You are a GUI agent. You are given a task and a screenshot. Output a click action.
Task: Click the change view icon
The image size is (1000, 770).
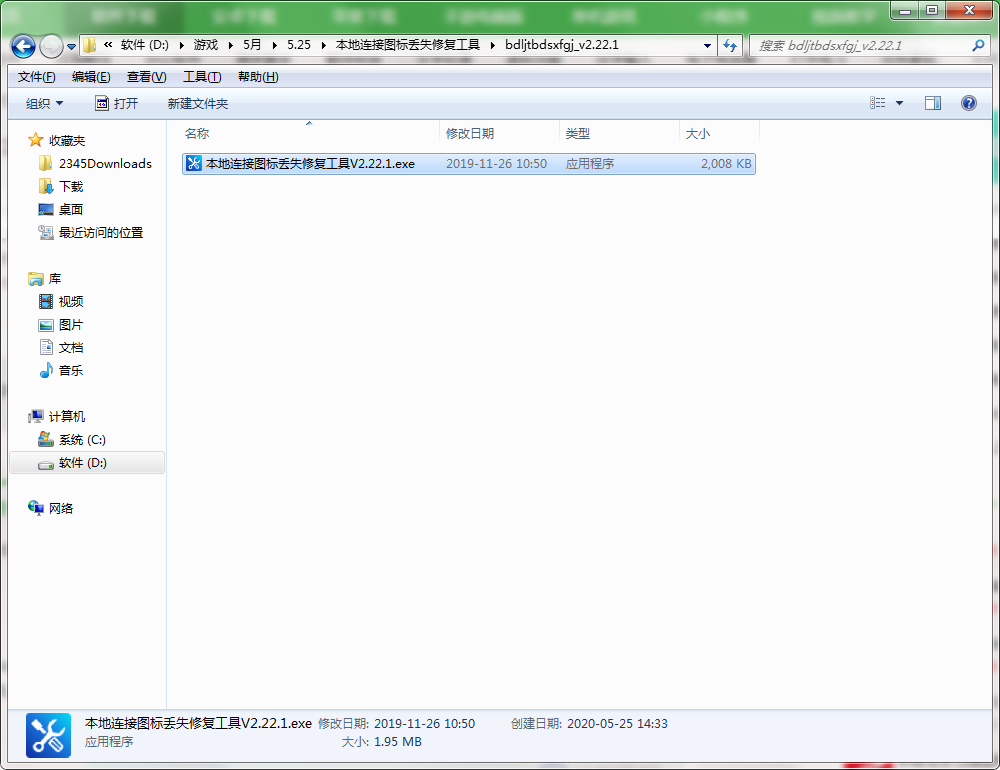tap(878, 103)
